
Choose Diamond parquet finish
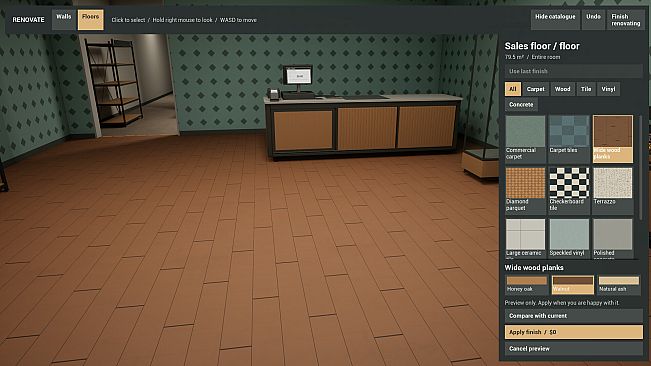coord(525,190)
